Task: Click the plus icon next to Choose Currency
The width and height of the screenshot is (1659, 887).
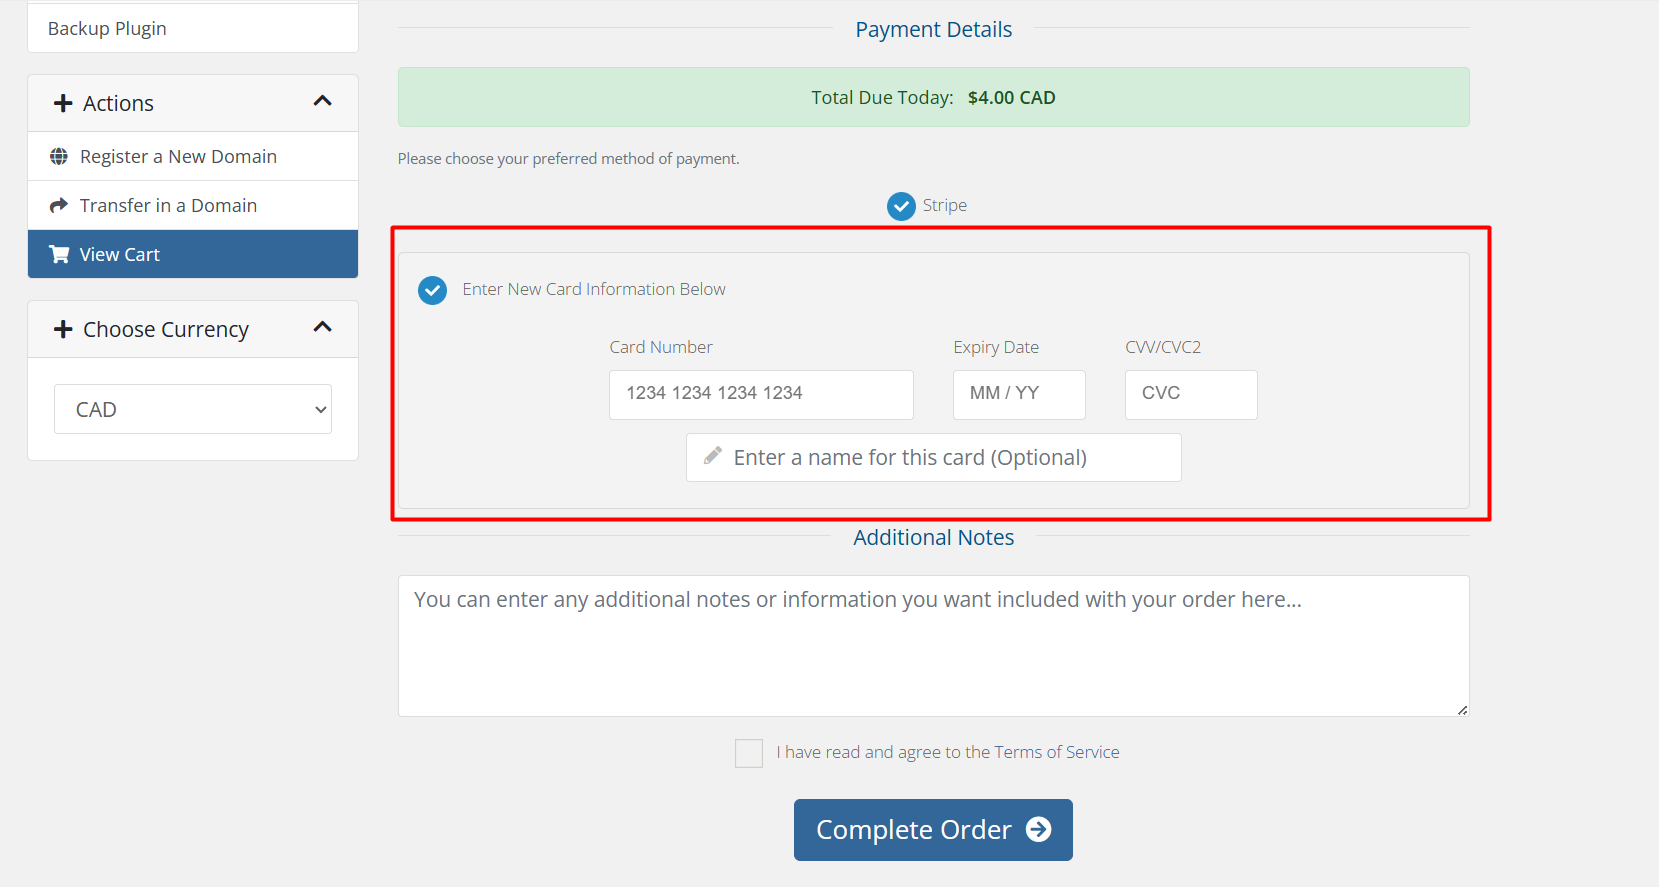Action: [63, 330]
